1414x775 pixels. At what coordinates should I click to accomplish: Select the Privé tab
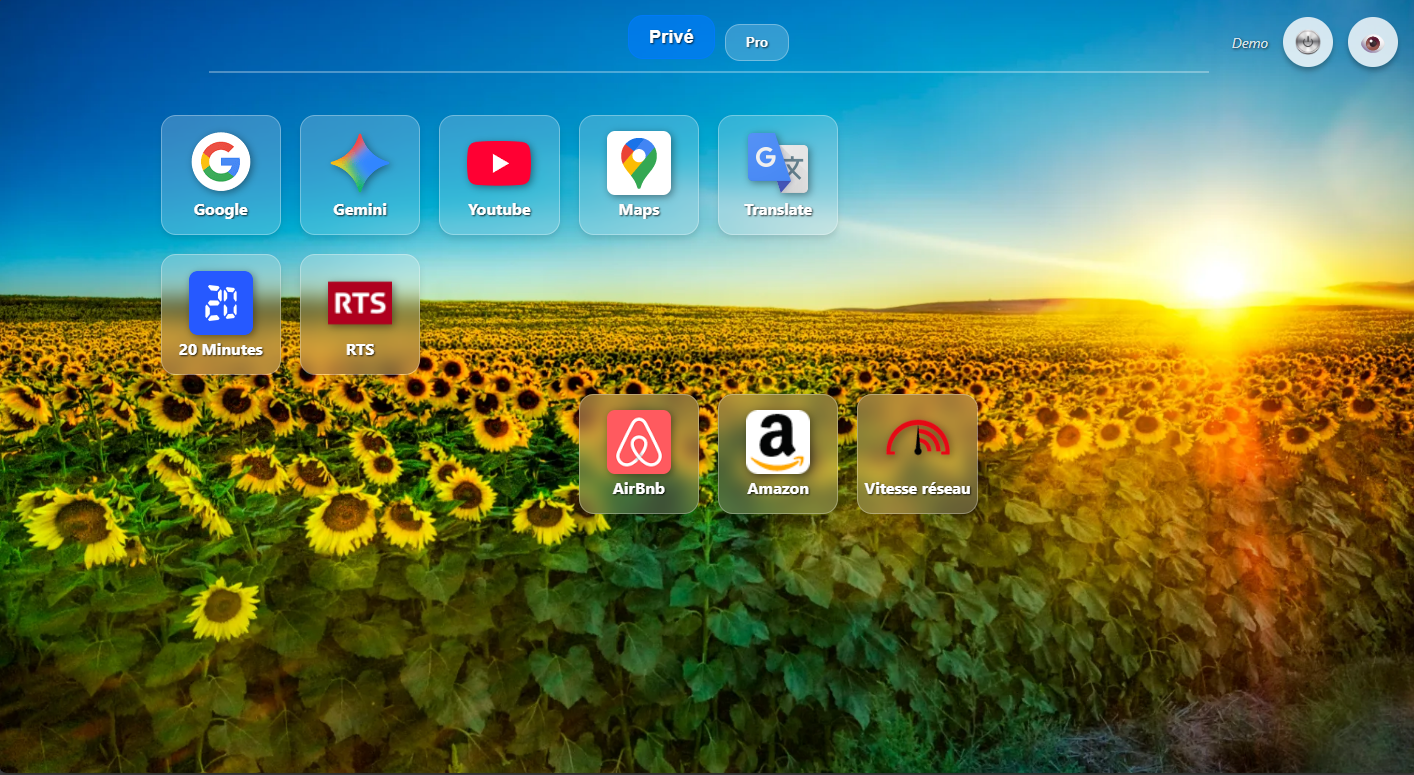(671, 37)
